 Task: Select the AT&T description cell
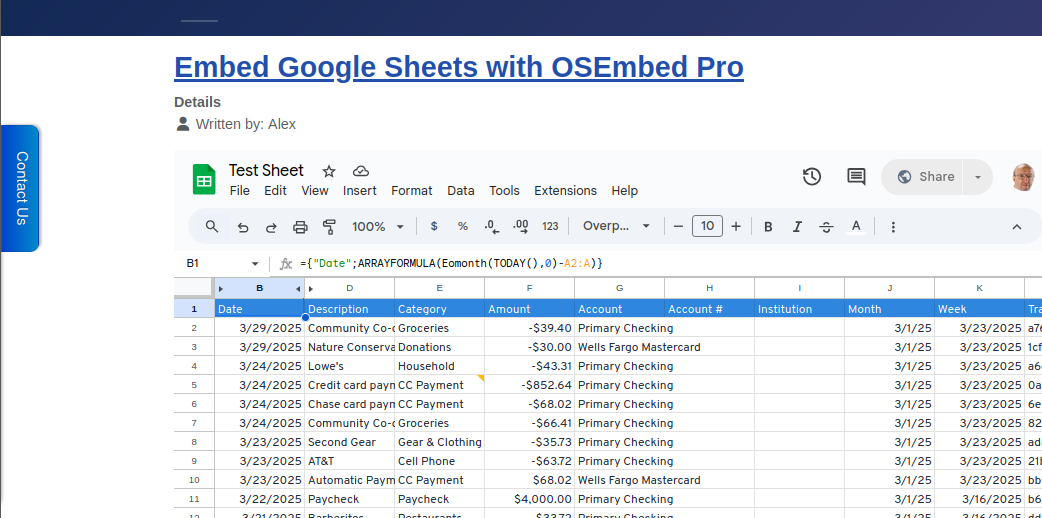(350, 461)
